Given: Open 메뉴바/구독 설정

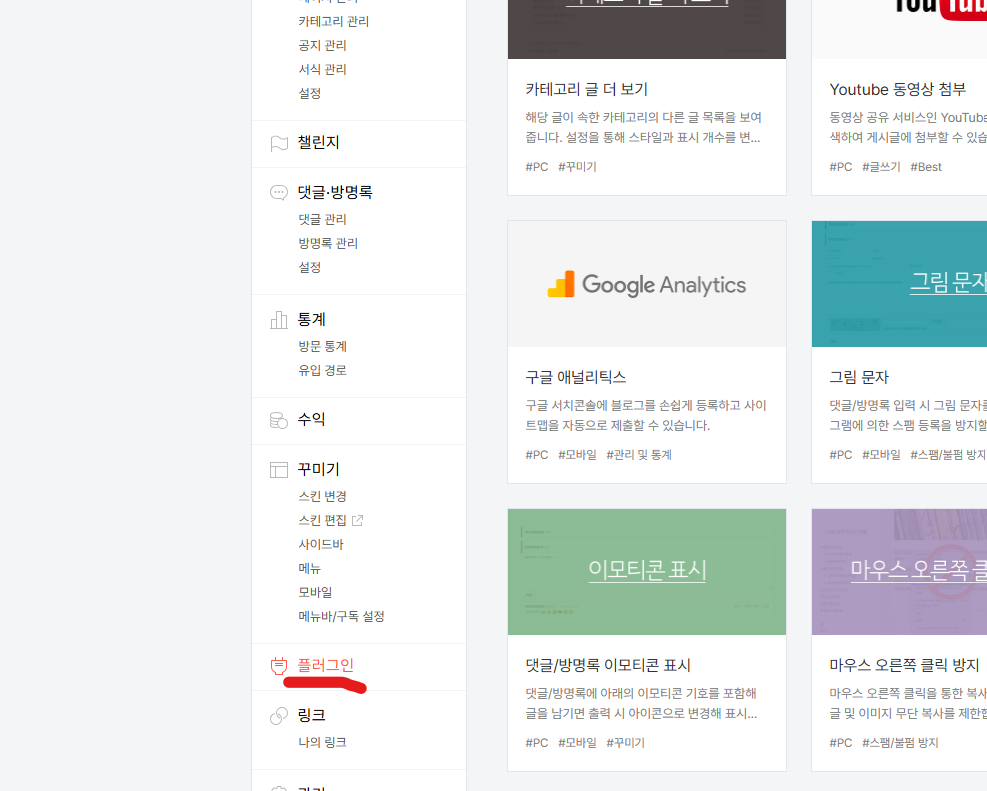Looking at the screenshot, I should 341,615.
